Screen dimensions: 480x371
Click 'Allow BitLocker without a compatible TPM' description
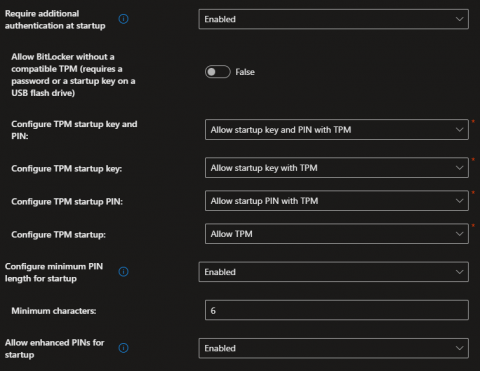click(x=73, y=75)
